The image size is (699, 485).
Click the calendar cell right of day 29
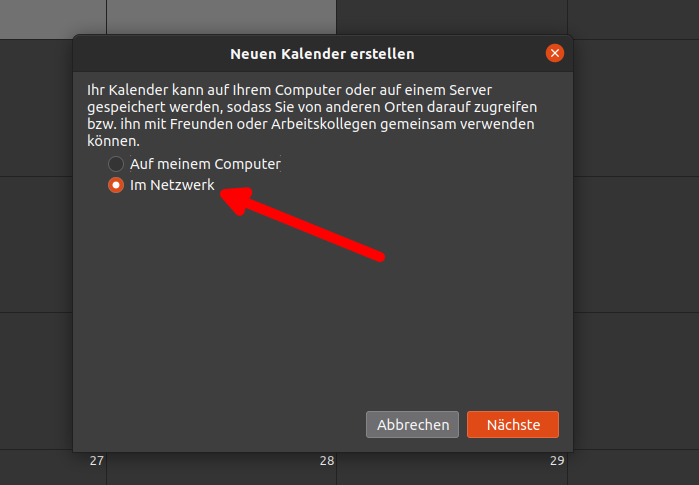pyautogui.click(x=633, y=467)
